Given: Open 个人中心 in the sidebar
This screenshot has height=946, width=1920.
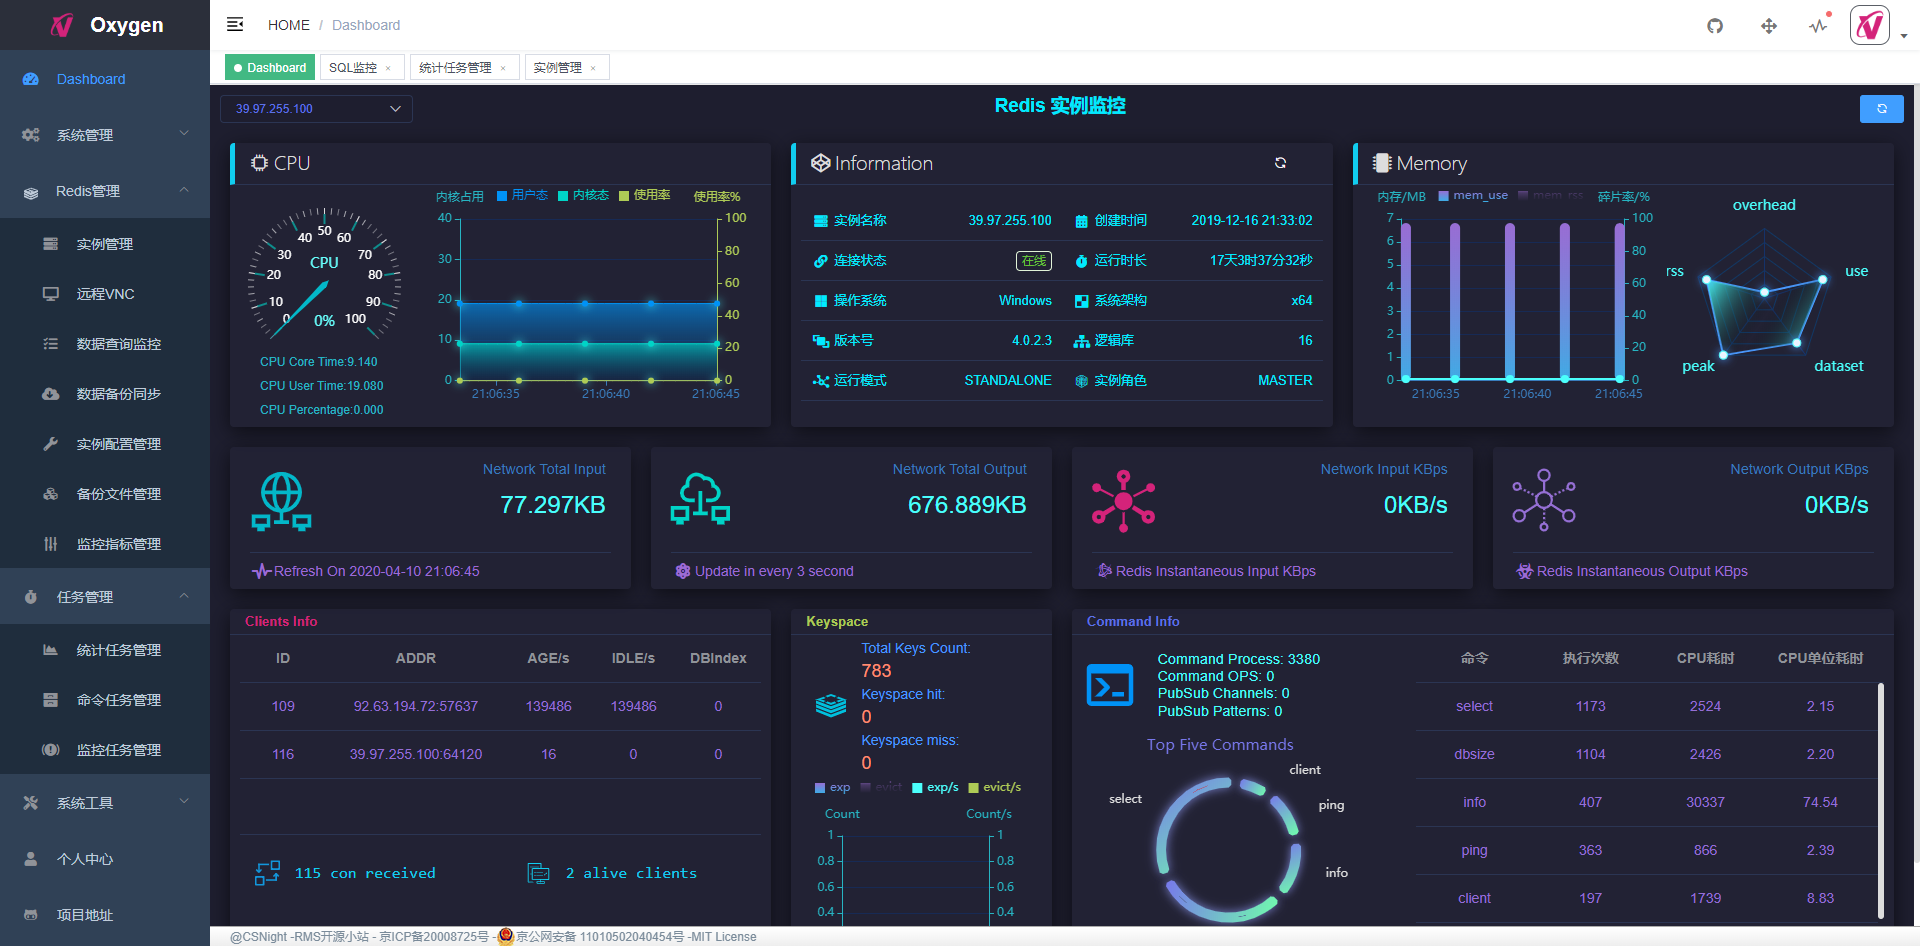Looking at the screenshot, I should 105,859.
